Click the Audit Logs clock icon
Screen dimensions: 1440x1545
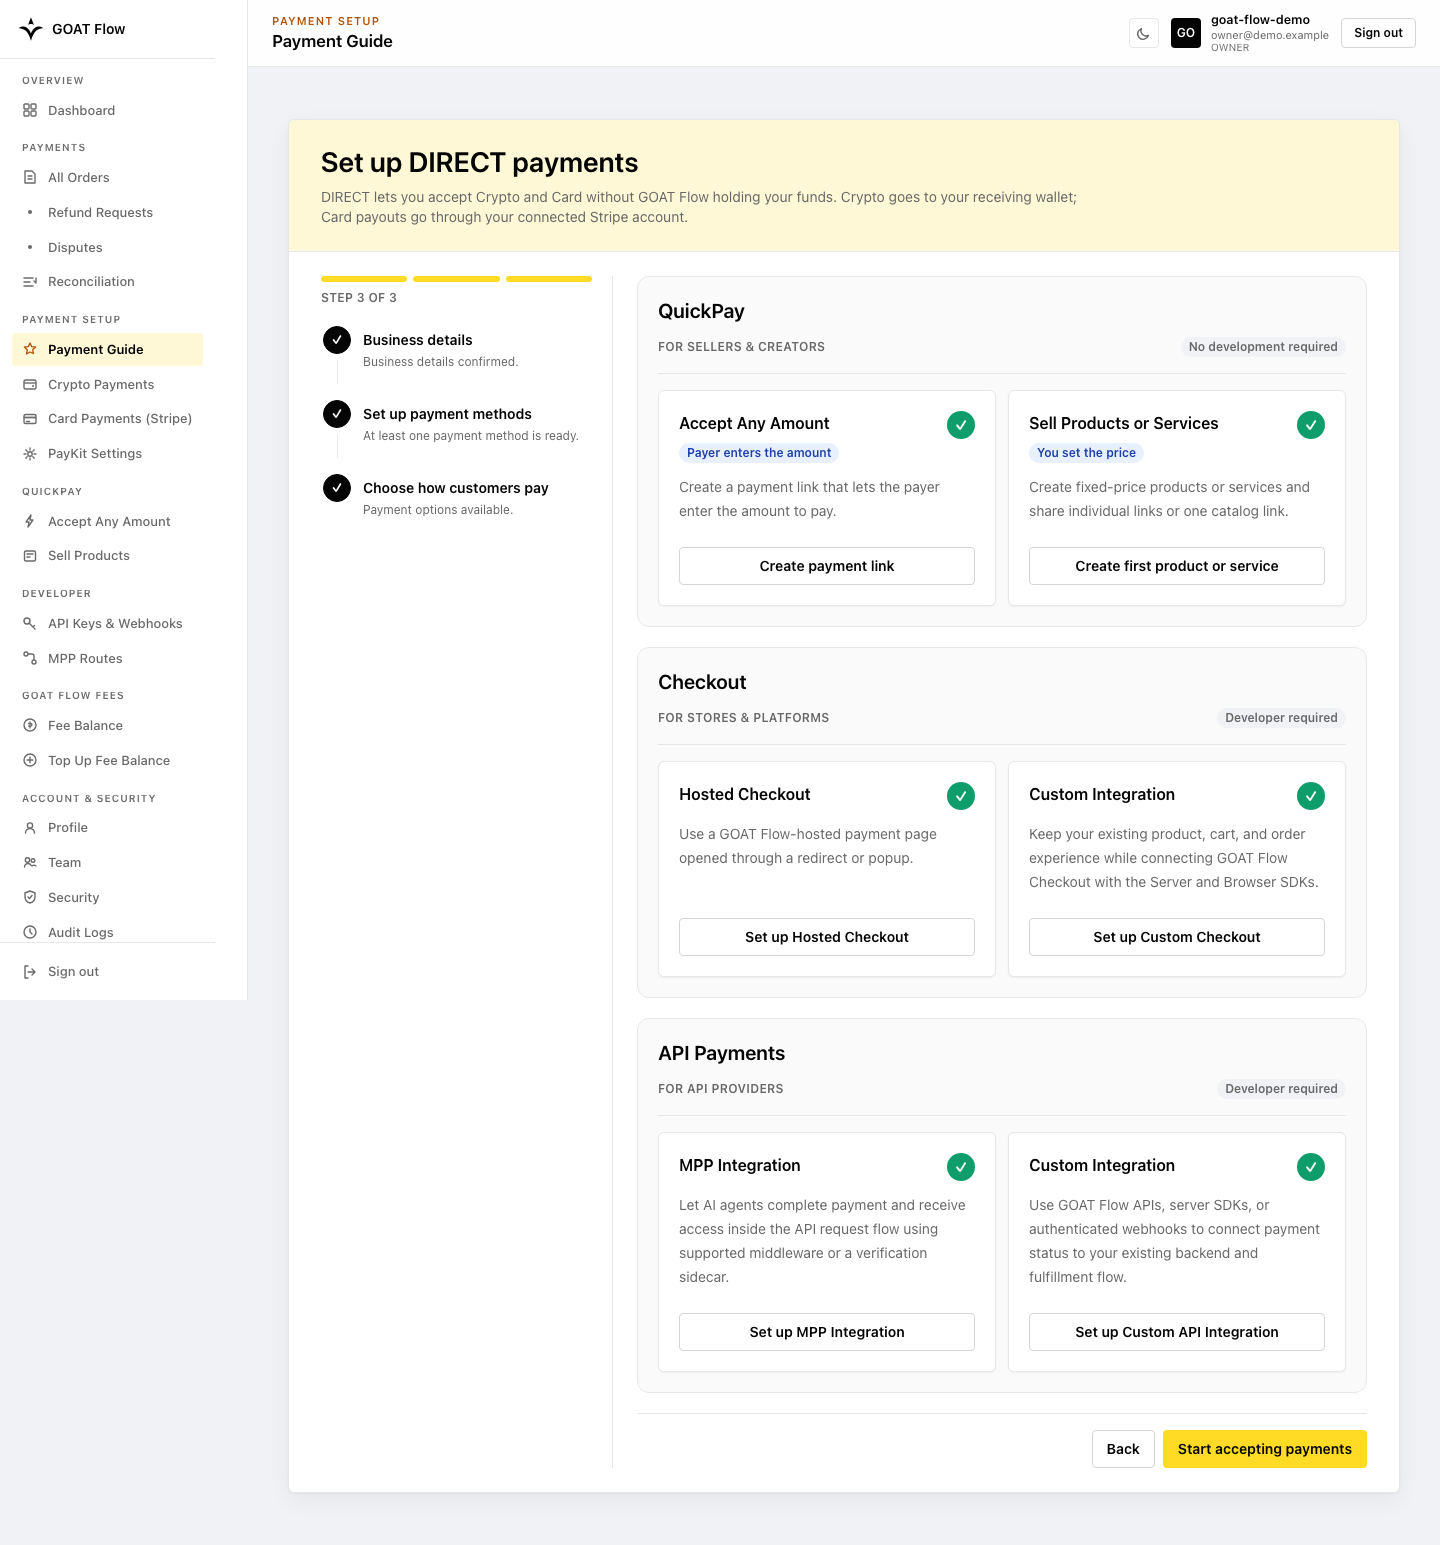pos(30,933)
